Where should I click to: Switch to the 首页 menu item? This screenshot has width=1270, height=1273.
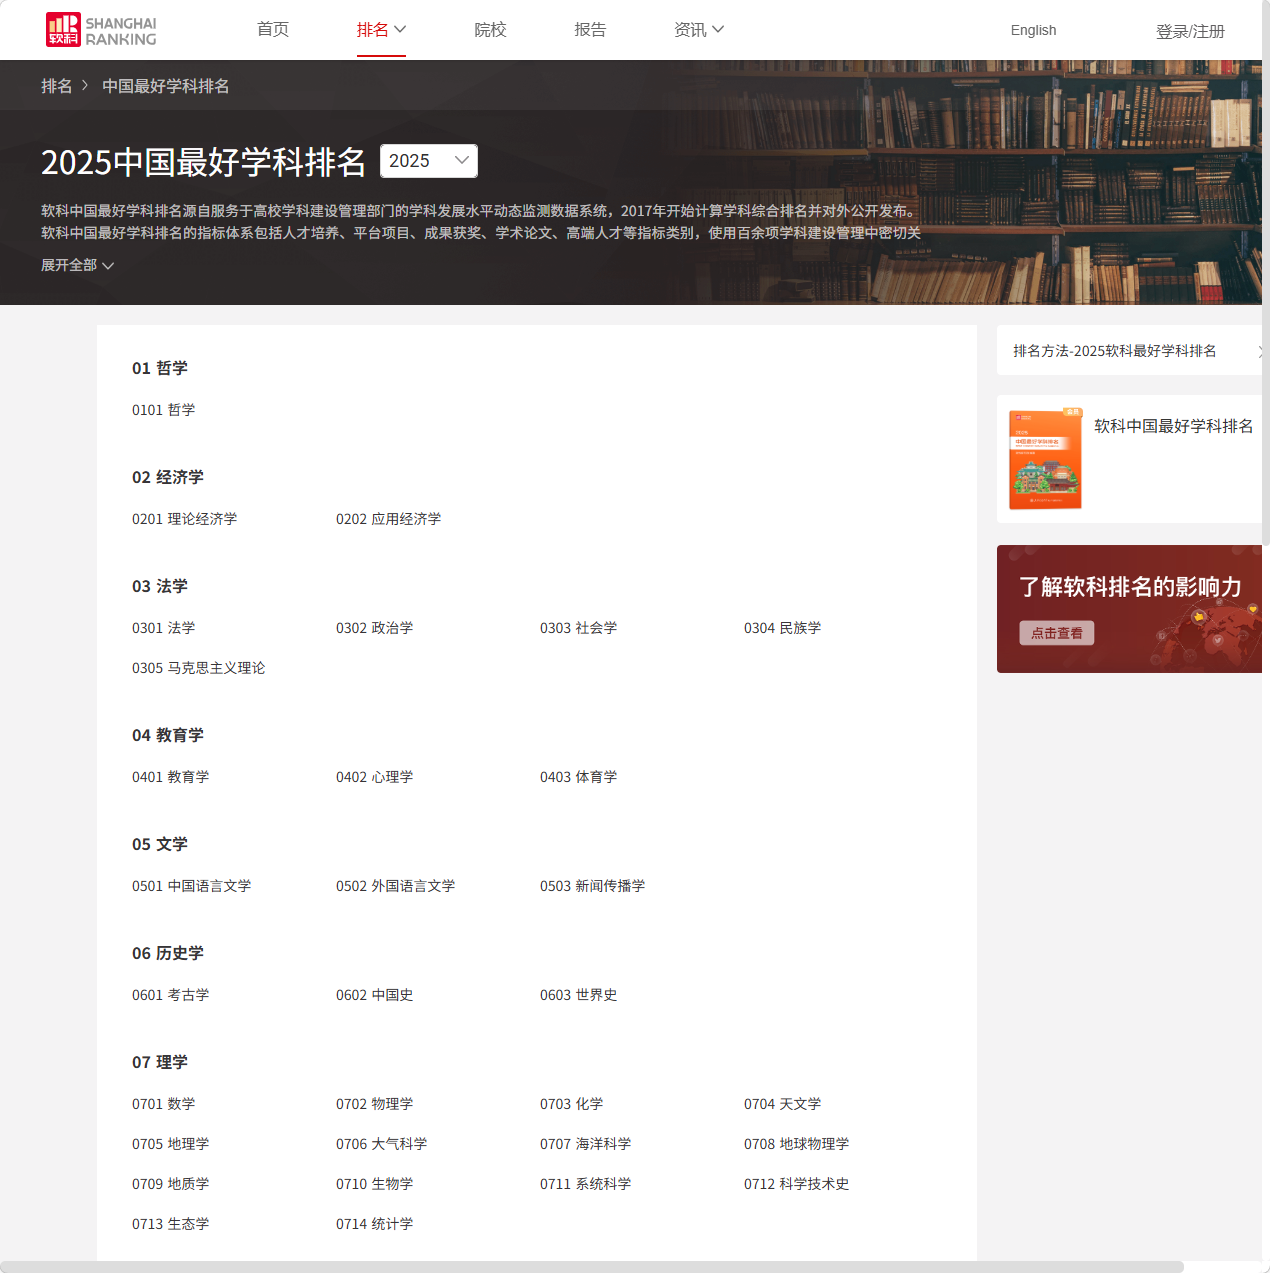pos(272,29)
